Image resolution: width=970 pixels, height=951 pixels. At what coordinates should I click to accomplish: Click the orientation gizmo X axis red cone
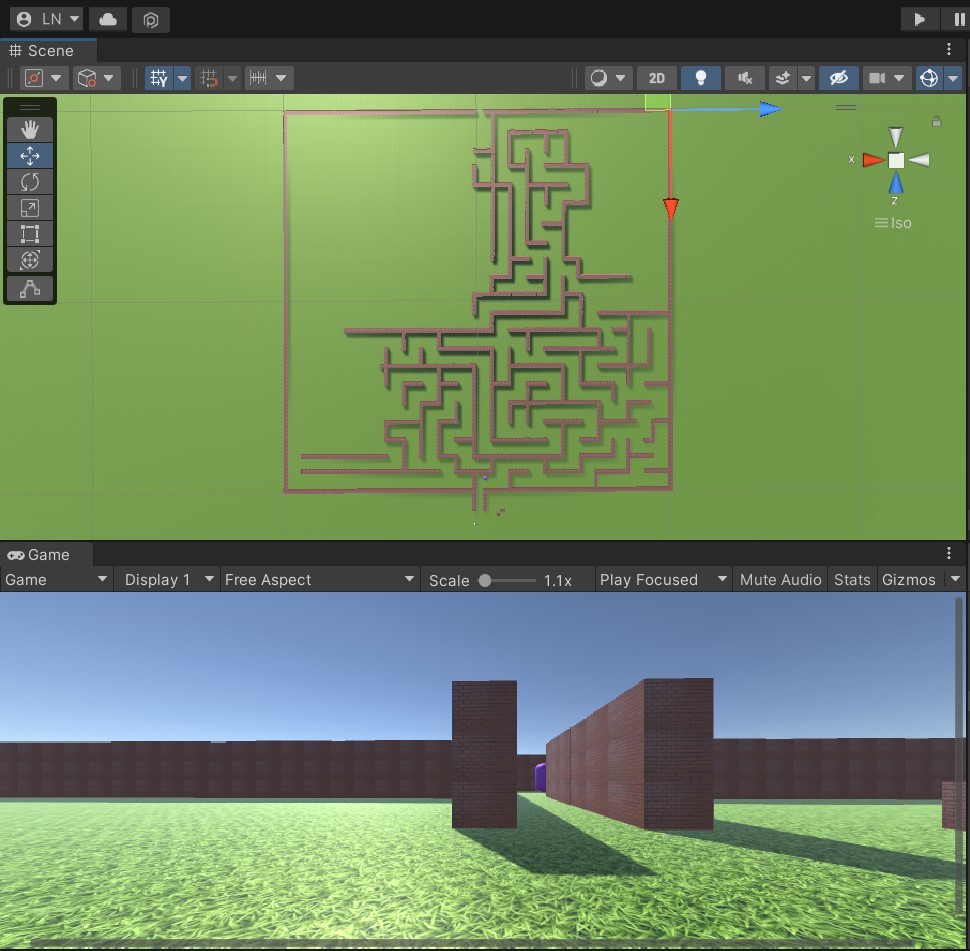pyautogui.click(x=873, y=160)
